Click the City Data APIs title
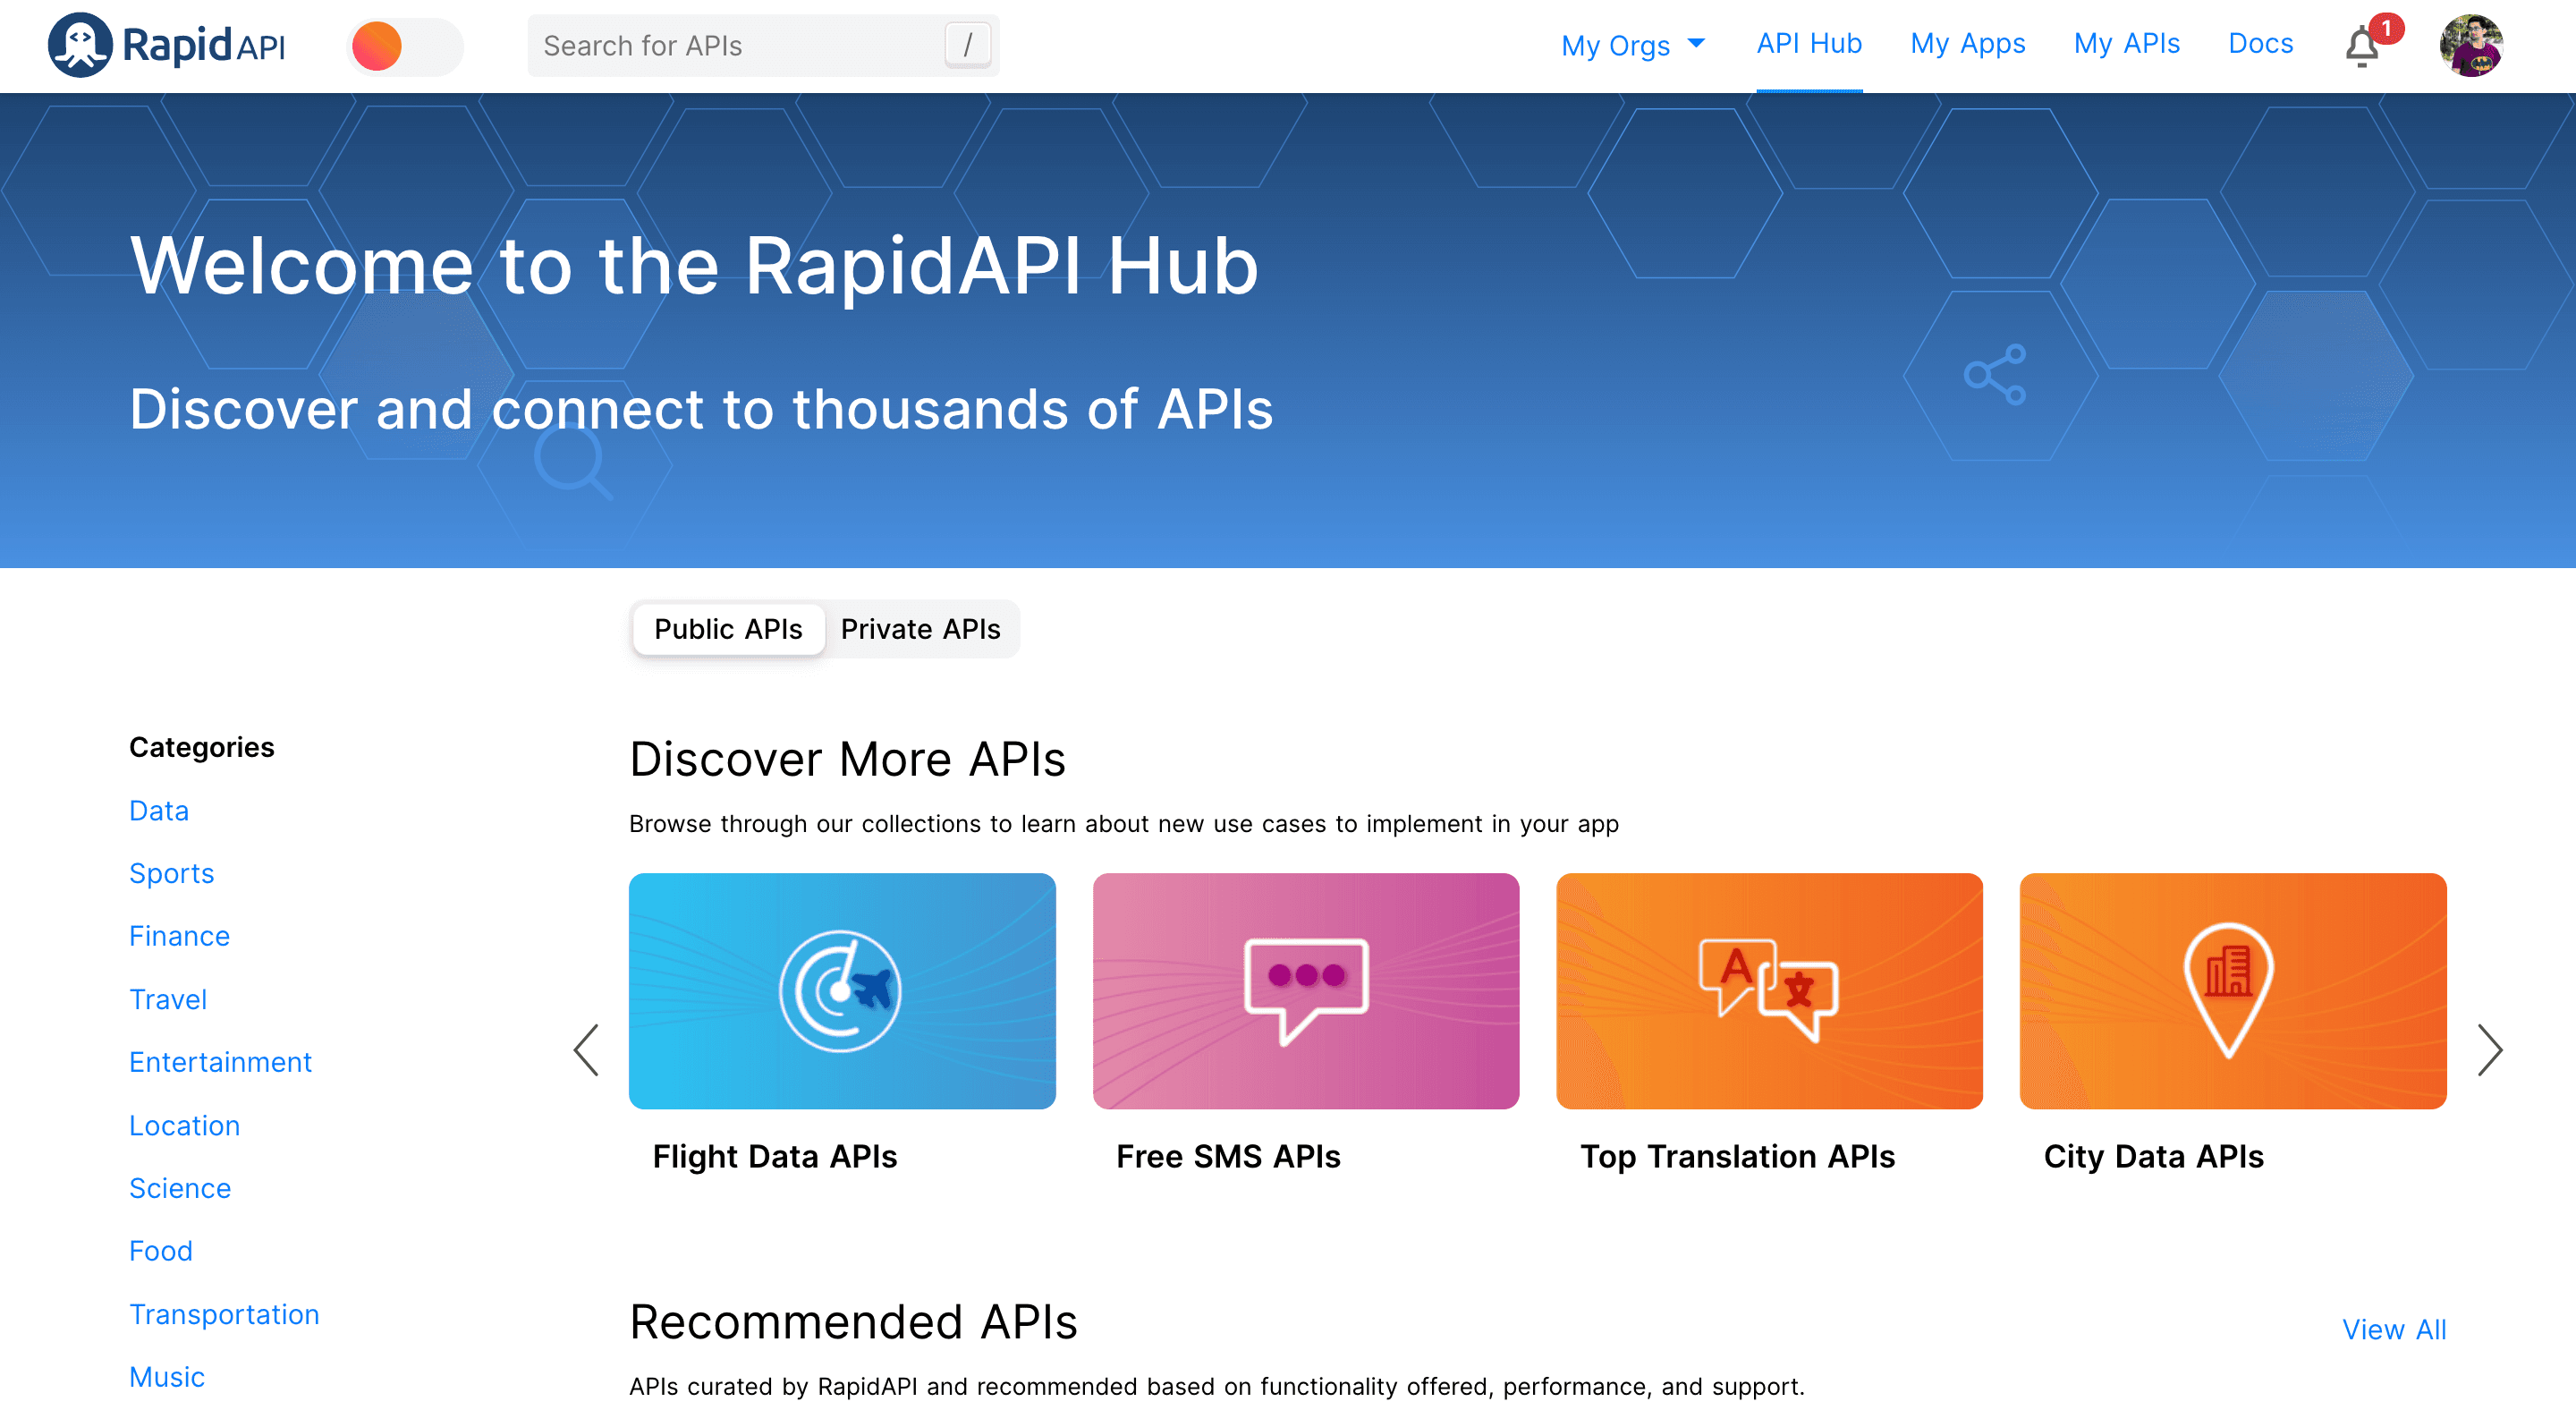The height and width of the screenshot is (1410, 2576). tap(2153, 1157)
